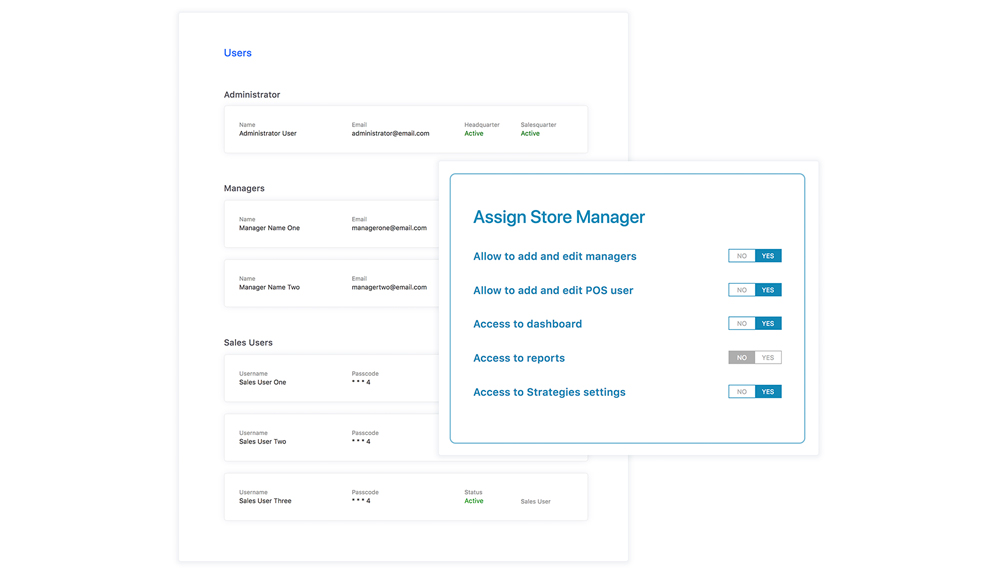The height and width of the screenshot is (573, 1000).
Task: Click YES on Access to dashboard
Action: 768,324
